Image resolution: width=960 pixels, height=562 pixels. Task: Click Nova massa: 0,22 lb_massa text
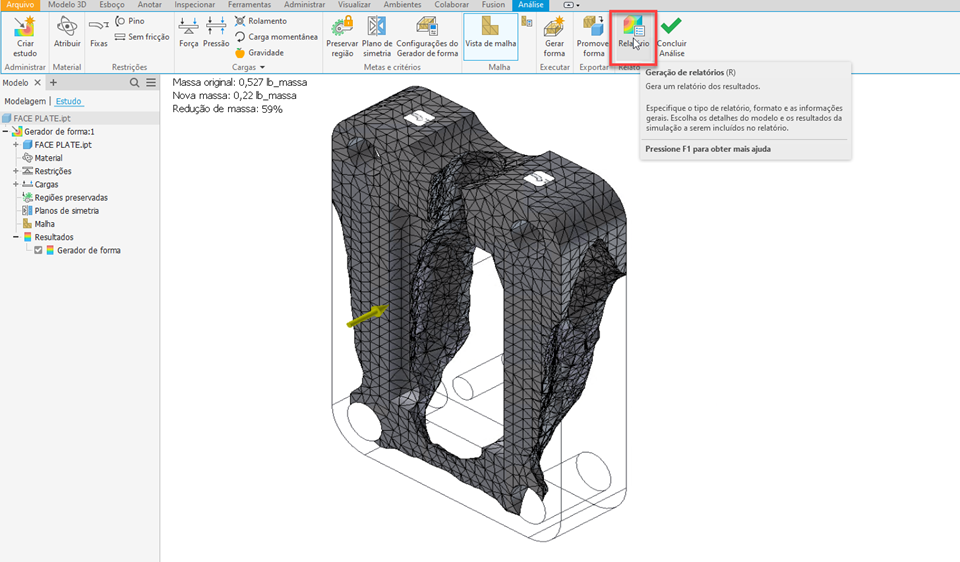click(234, 96)
